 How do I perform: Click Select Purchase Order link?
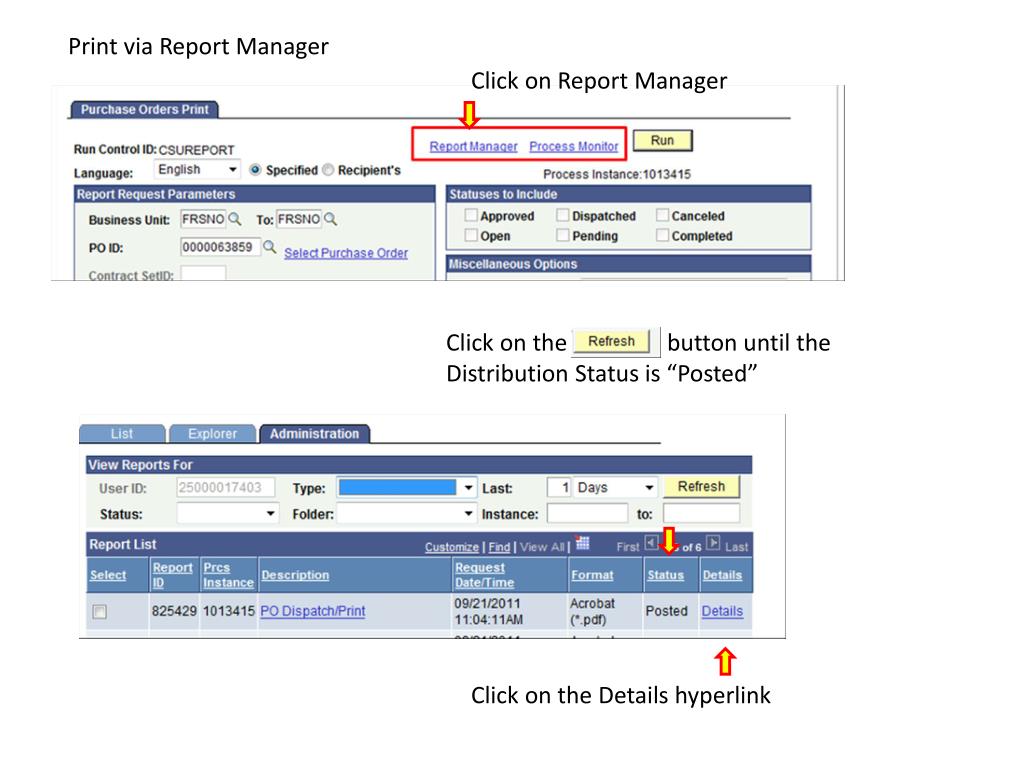pos(345,253)
